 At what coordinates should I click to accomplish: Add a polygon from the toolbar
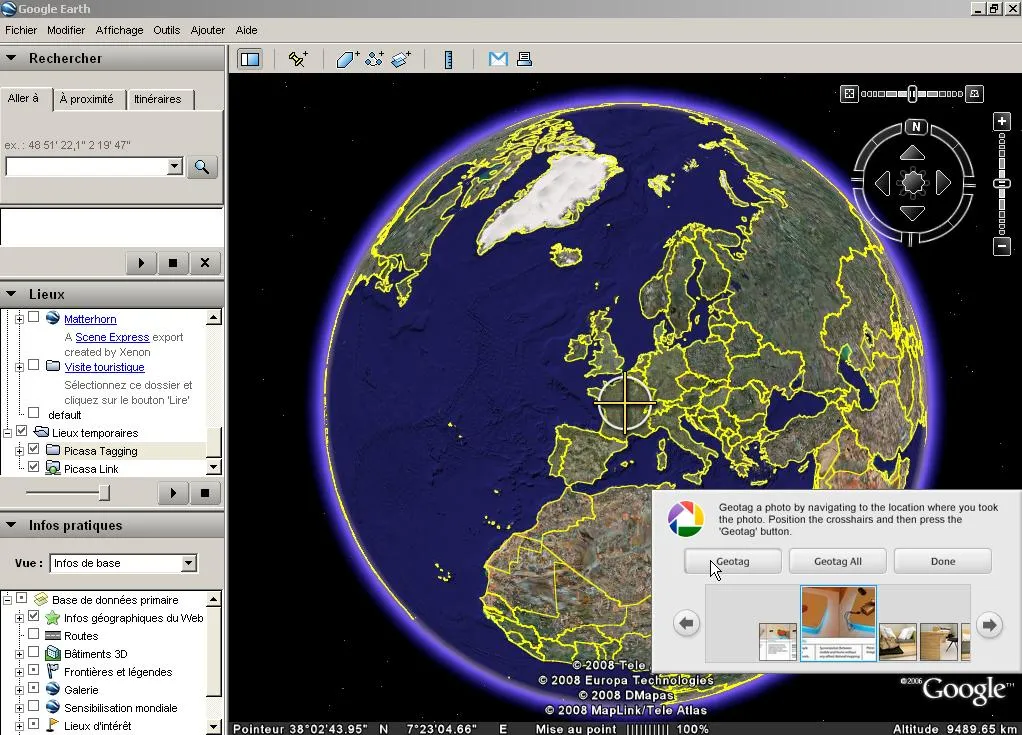click(347, 59)
